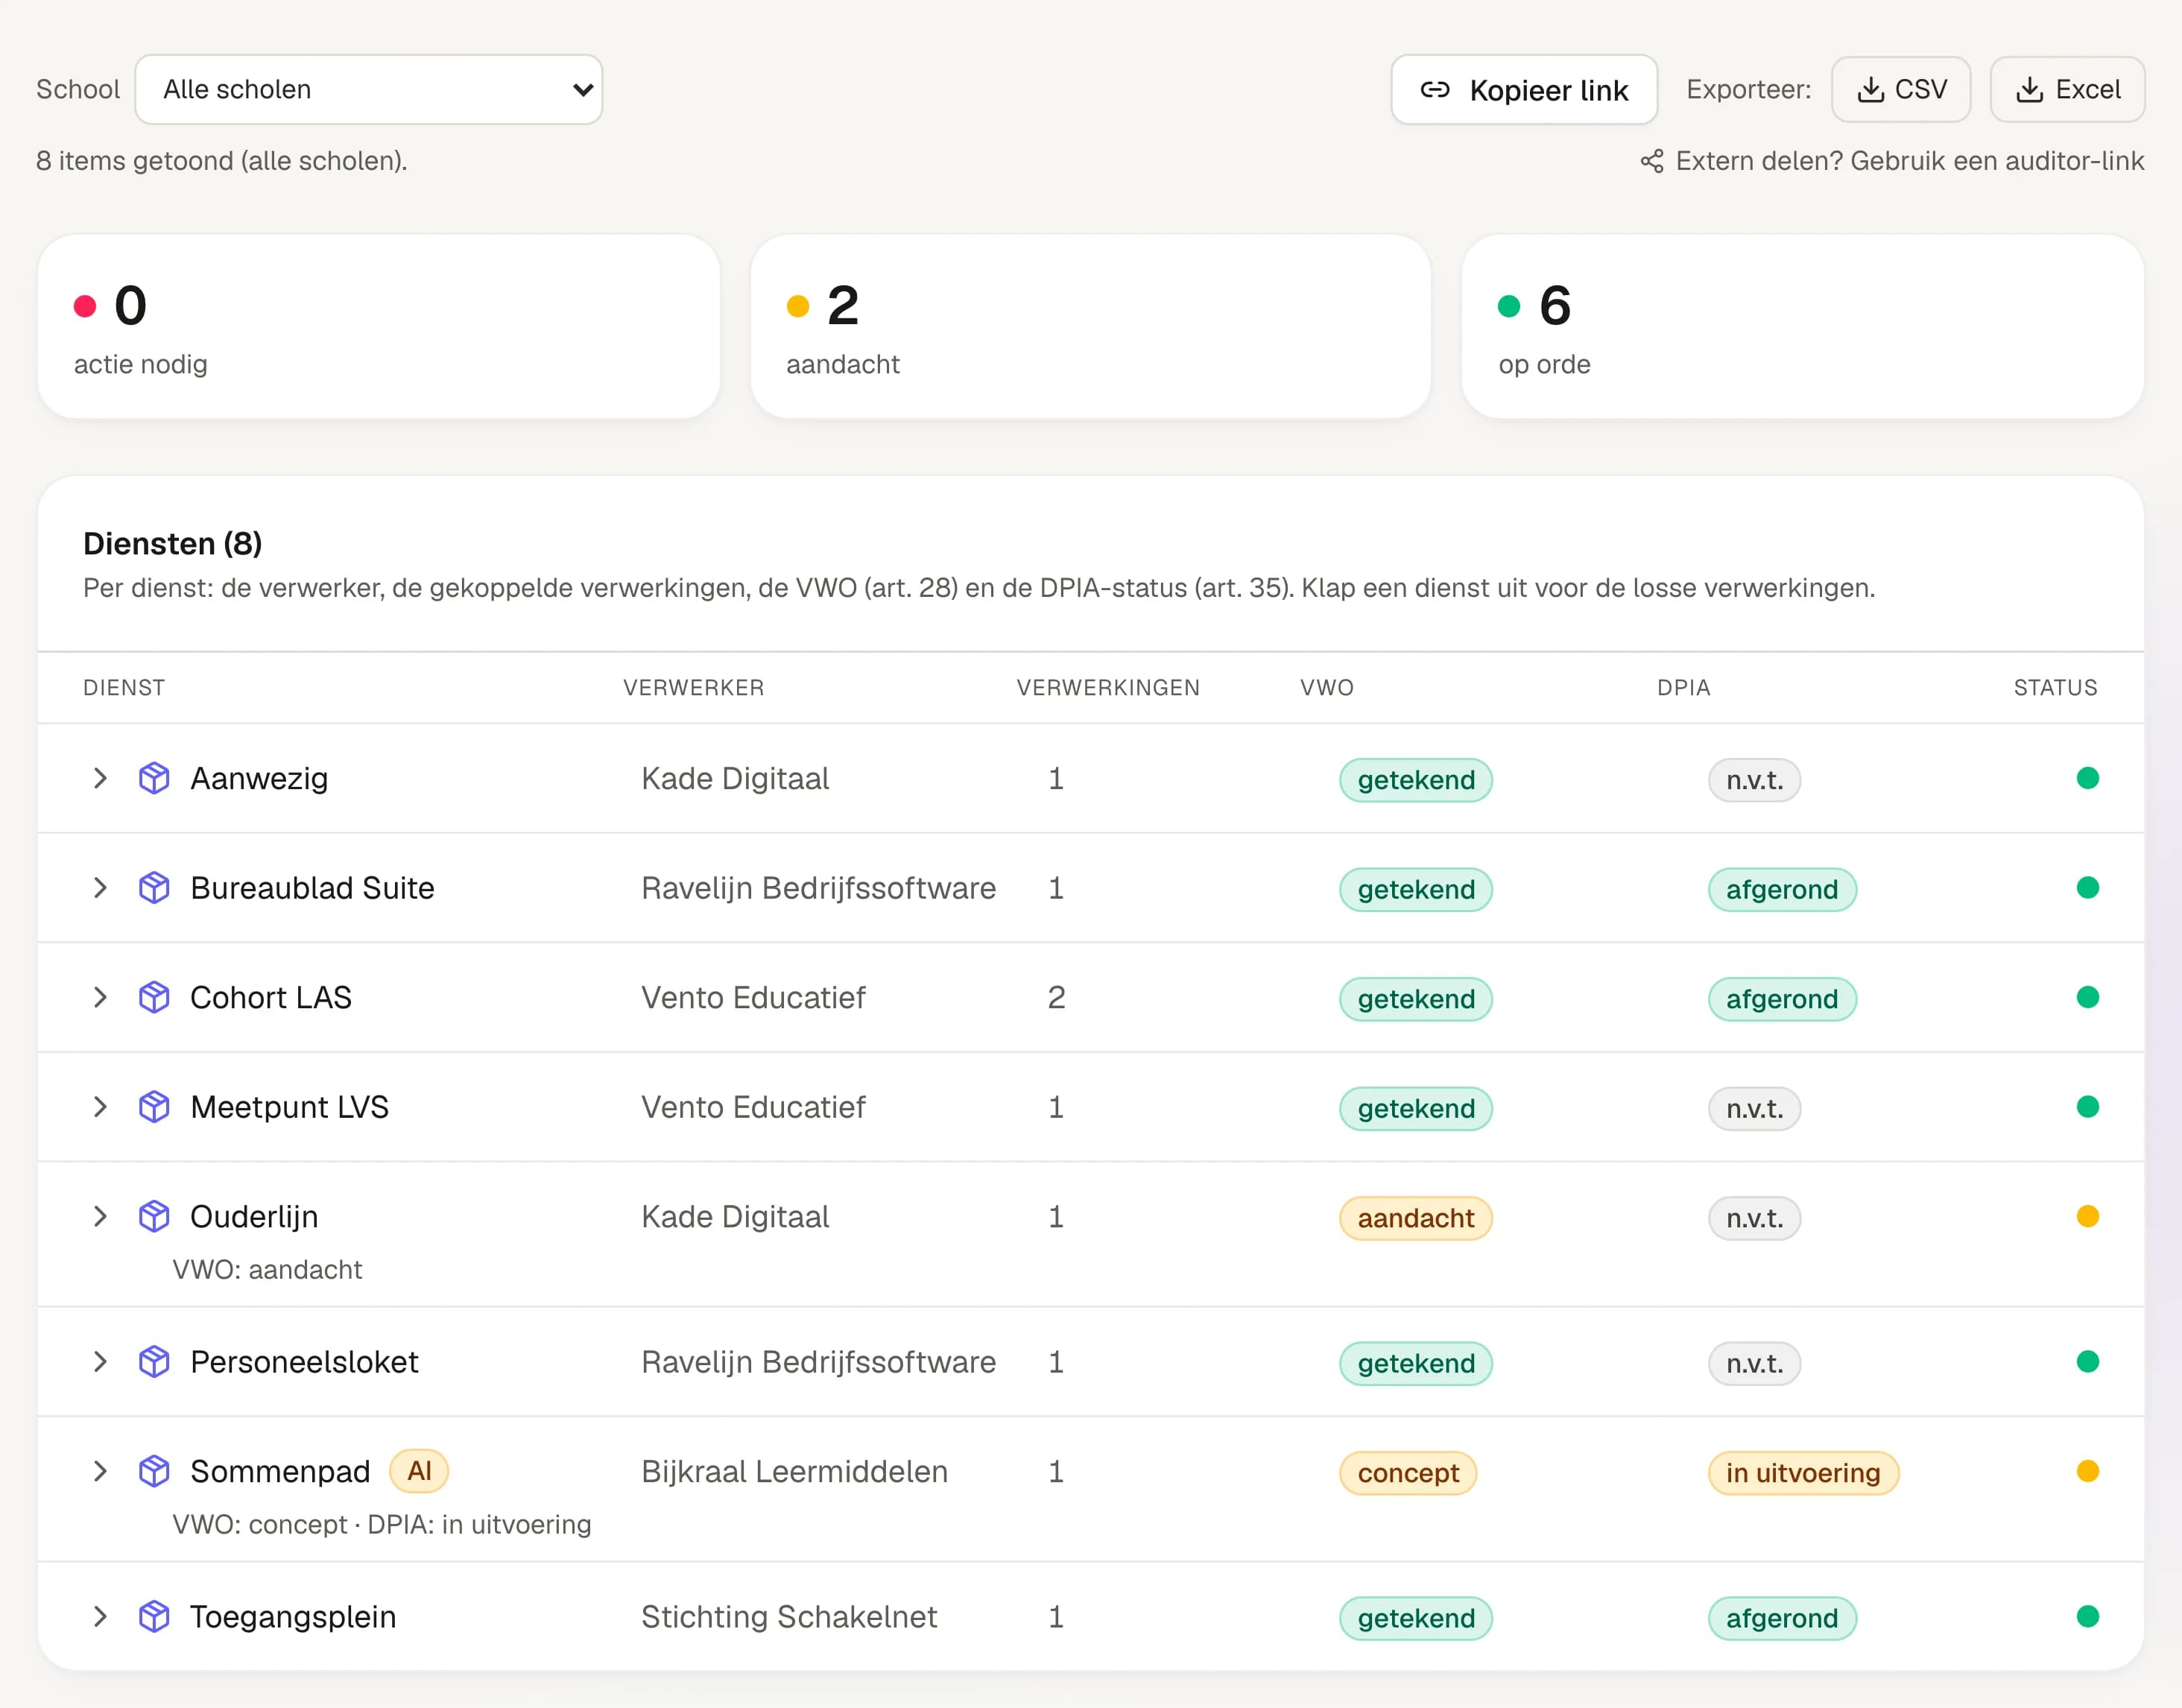Screen dimensions: 2182x1708
Task: Click the VWO column header
Action: click(1327, 688)
